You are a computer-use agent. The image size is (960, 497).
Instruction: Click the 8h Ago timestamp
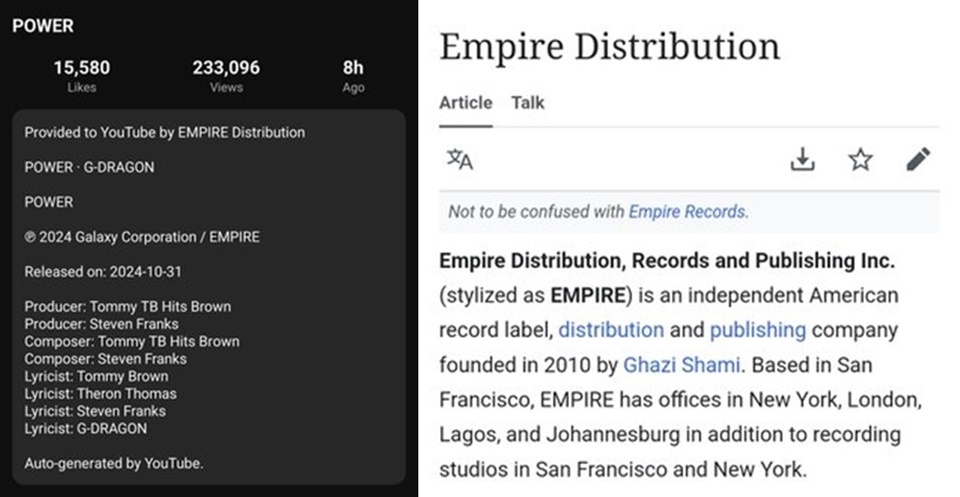pyautogui.click(x=353, y=75)
